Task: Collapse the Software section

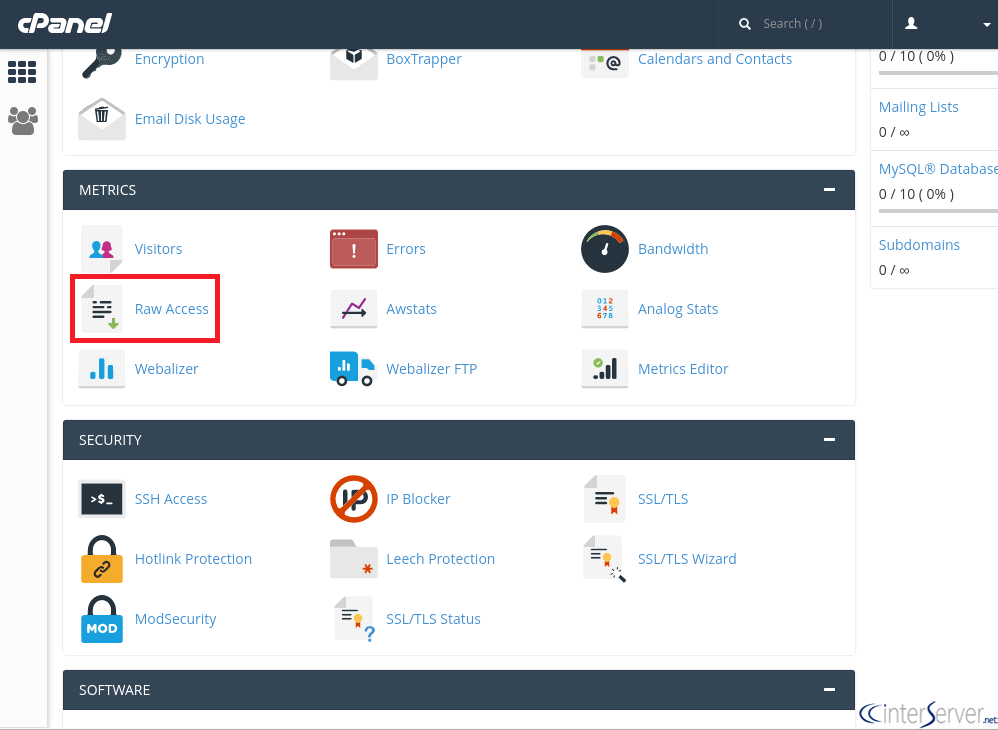Action: [829, 690]
